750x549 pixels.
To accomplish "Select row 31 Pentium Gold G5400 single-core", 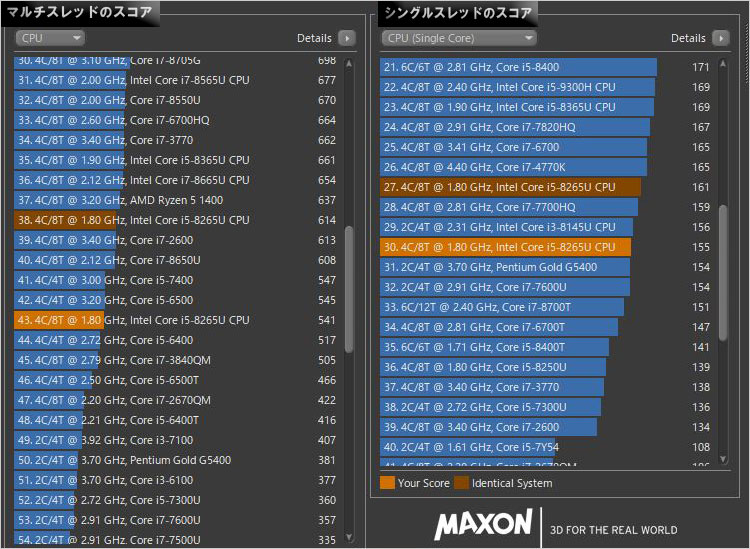I will 545,267.
